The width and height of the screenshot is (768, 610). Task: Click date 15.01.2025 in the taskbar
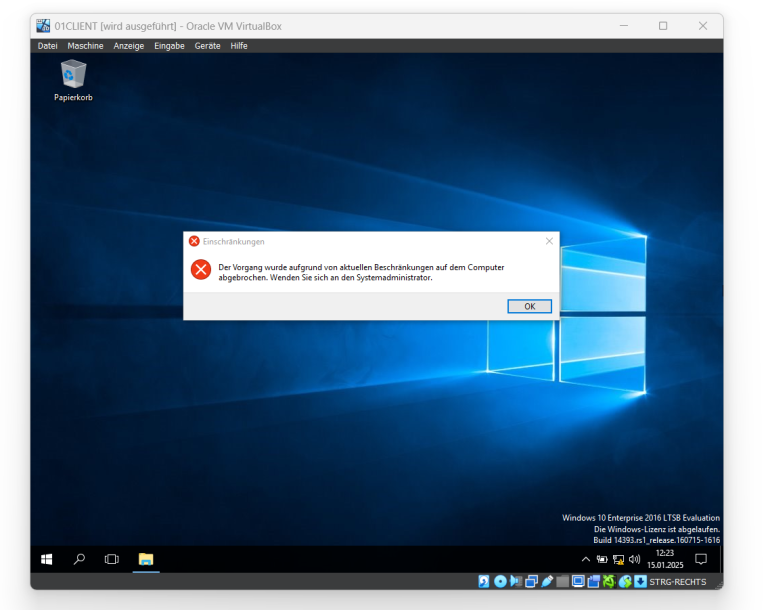(665, 565)
